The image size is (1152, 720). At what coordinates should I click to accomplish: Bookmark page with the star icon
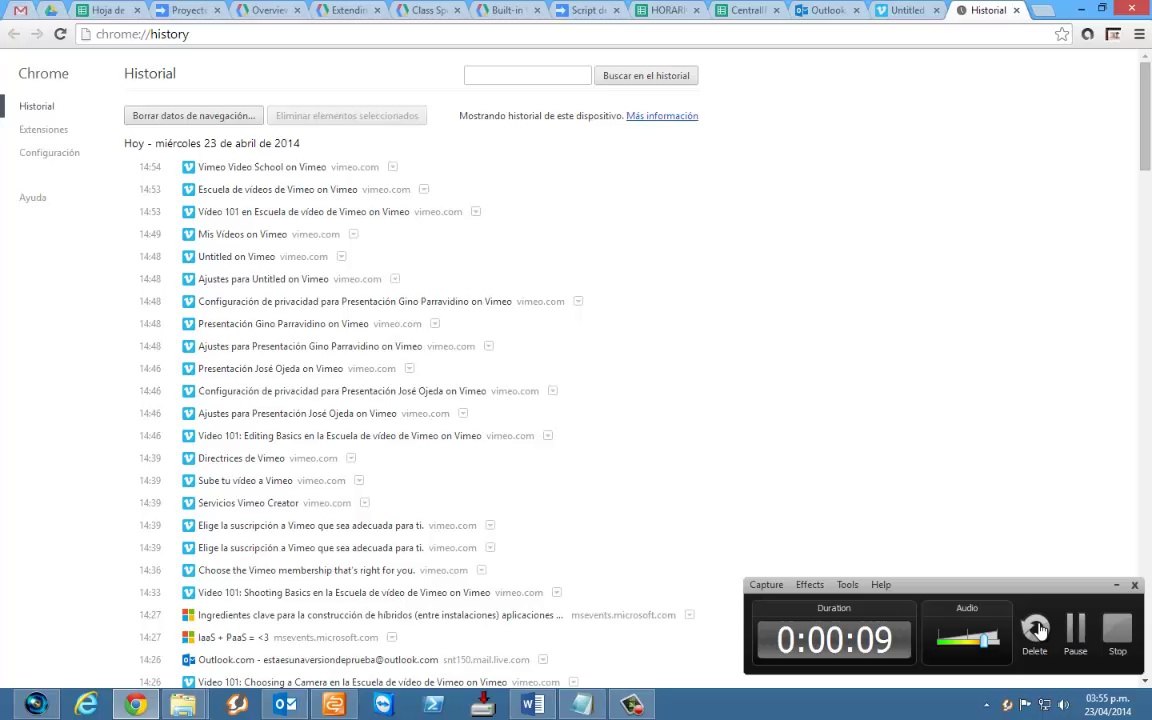(1062, 34)
